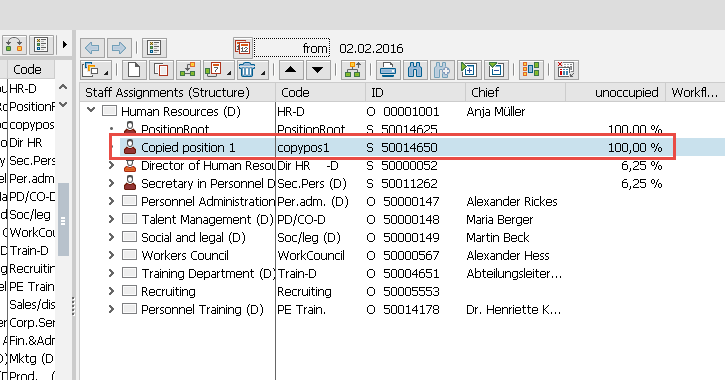The height and width of the screenshot is (380, 725).
Task: Expand the Workers Council node
Action: click(x=111, y=255)
